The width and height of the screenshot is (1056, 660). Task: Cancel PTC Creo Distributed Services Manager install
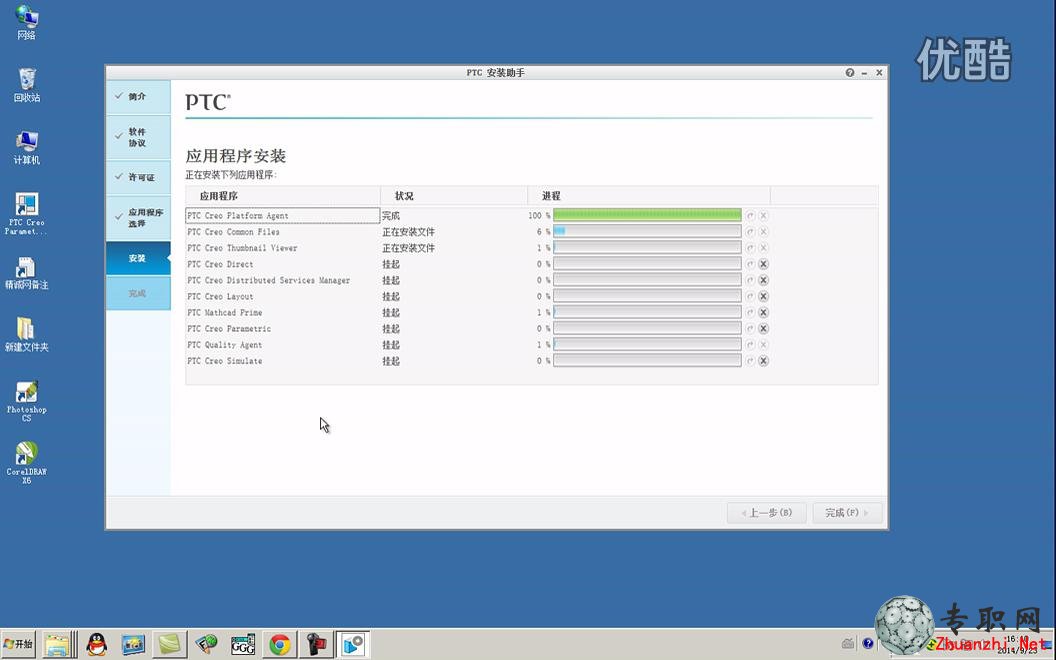pos(763,280)
